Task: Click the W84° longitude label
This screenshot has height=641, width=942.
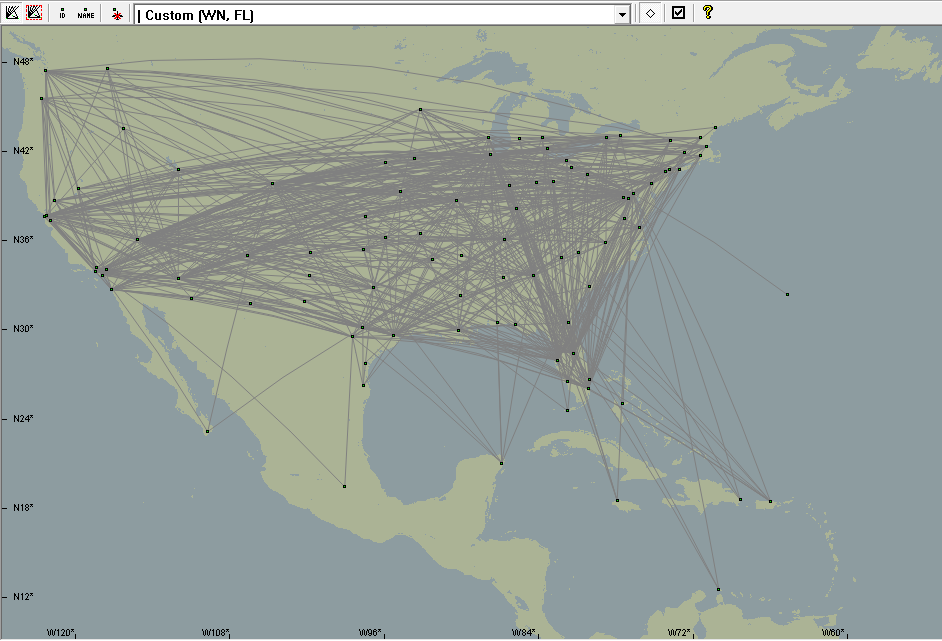Action: pos(523,633)
